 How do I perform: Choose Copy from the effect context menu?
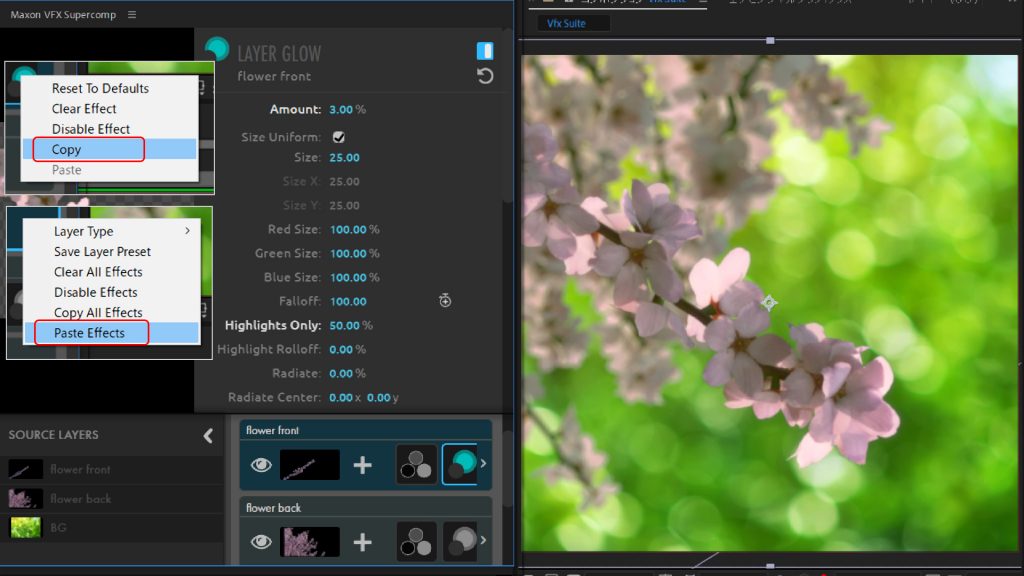(x=67, y=149)
